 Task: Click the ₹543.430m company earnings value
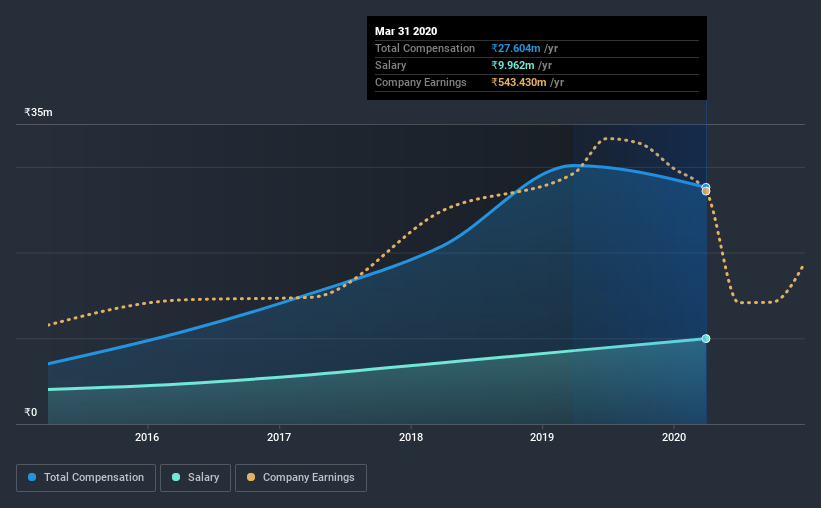[x=519, y=82]
